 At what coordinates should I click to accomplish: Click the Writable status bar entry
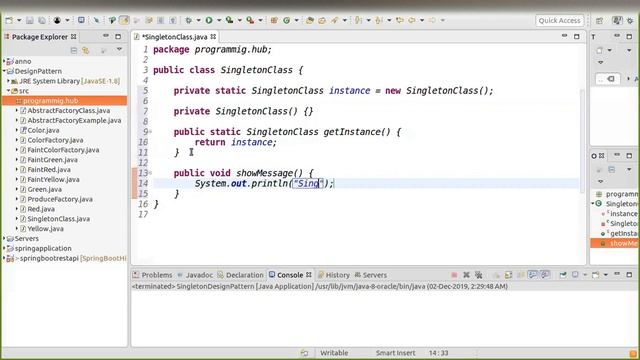pyautogui.click(x=334, y=353)
